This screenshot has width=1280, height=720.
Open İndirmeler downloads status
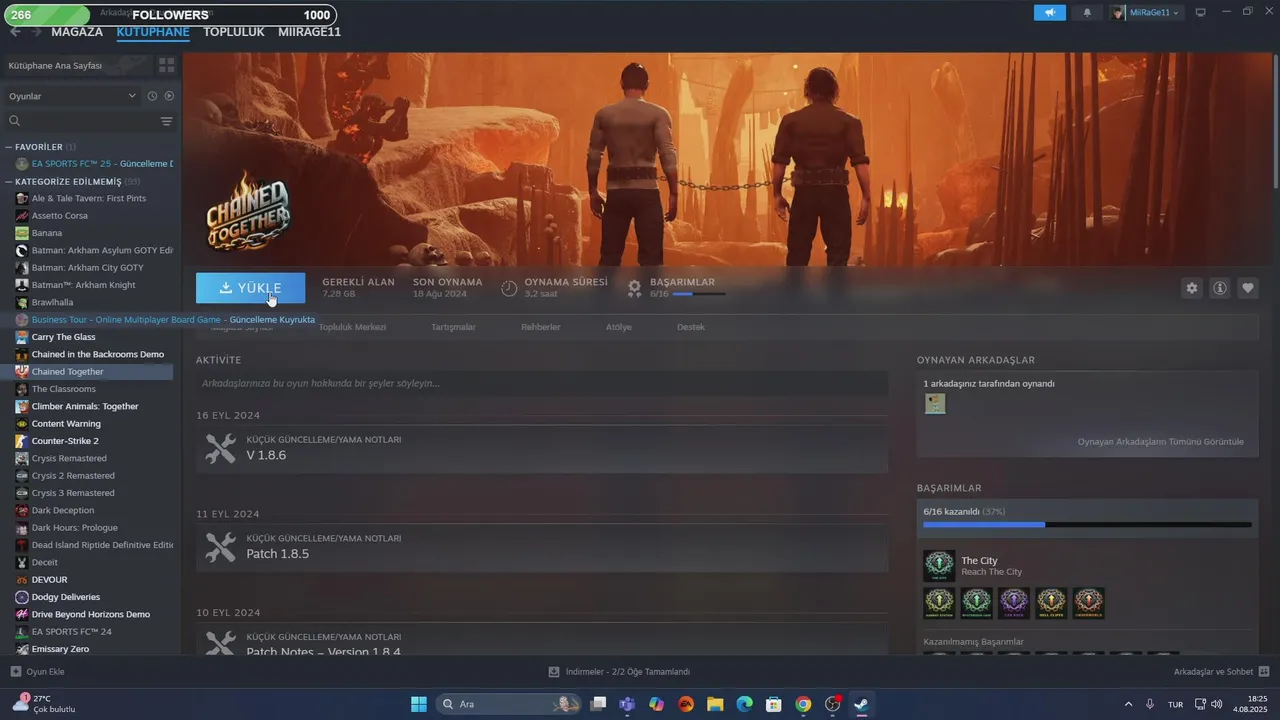[619, 672]
